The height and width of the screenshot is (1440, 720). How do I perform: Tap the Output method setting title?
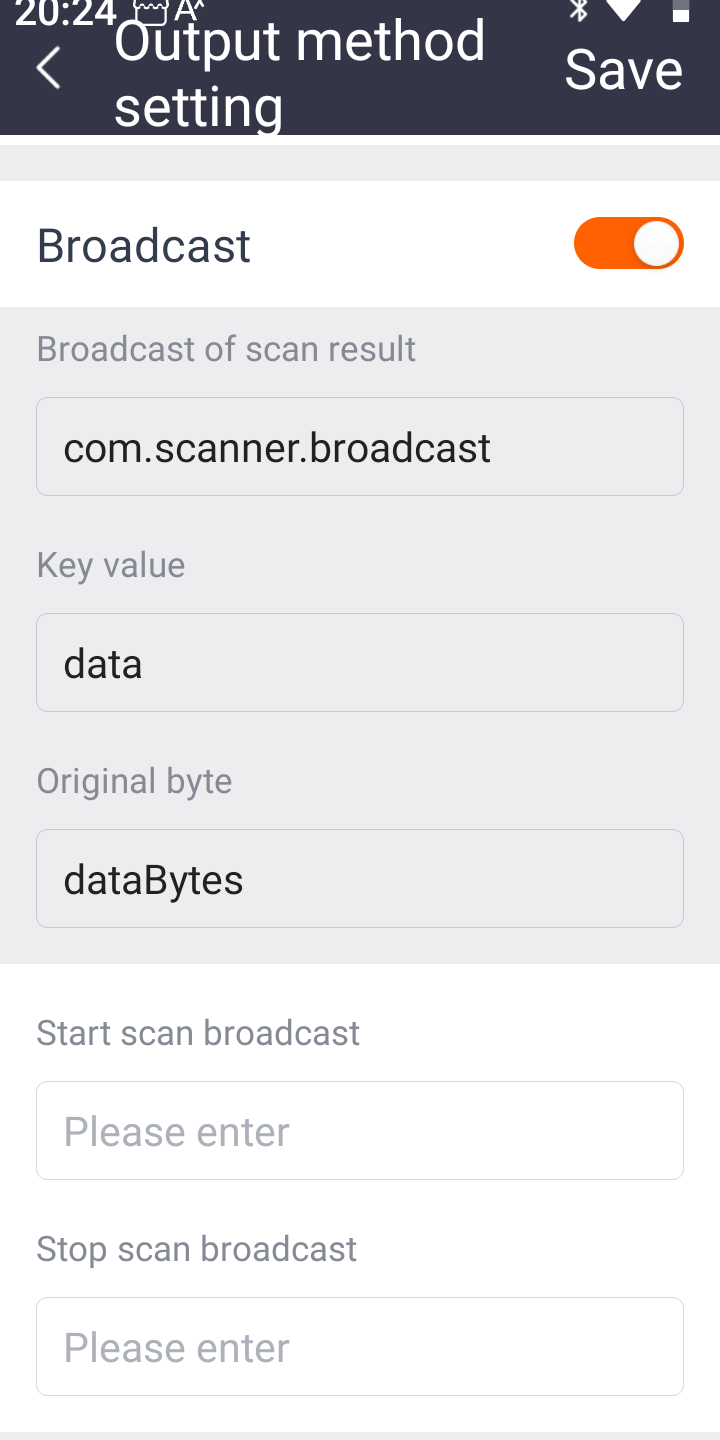(x=298, y=73)
